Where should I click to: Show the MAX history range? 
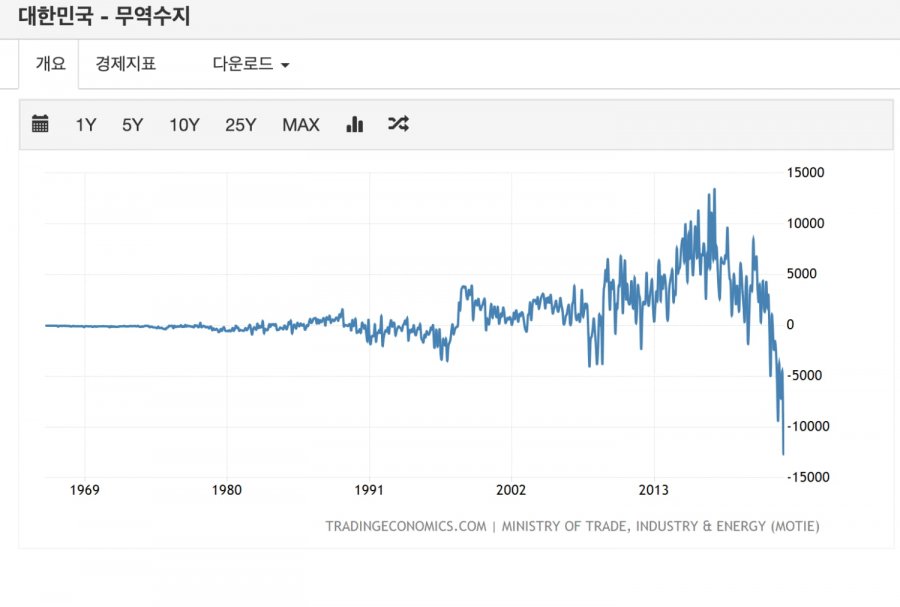[x=301, y=125]
